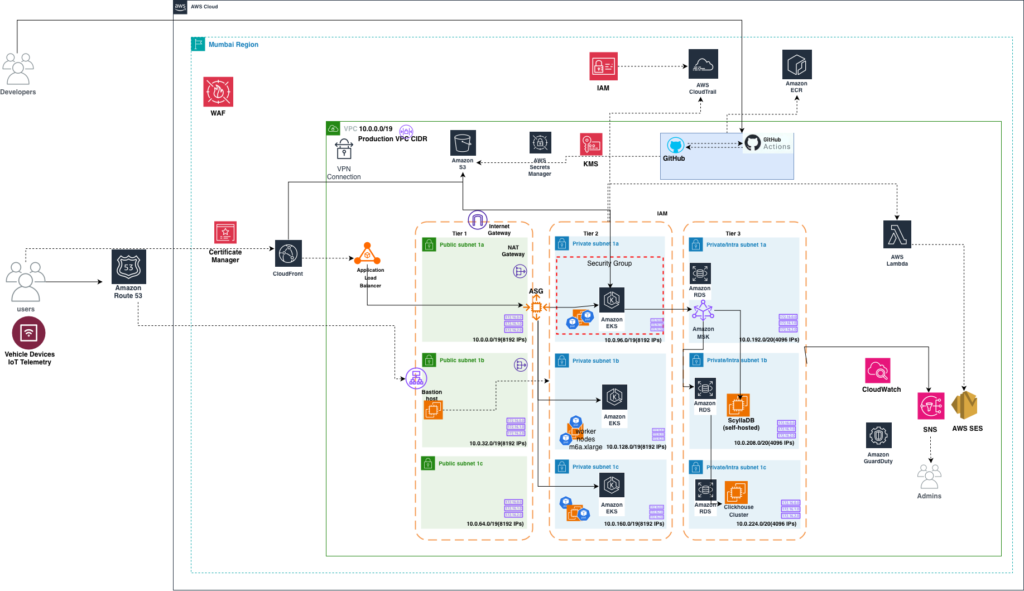Click the Amazon MSK icon
The height and width of the screenshot is (591, 1024).
(x=703, y=311)
